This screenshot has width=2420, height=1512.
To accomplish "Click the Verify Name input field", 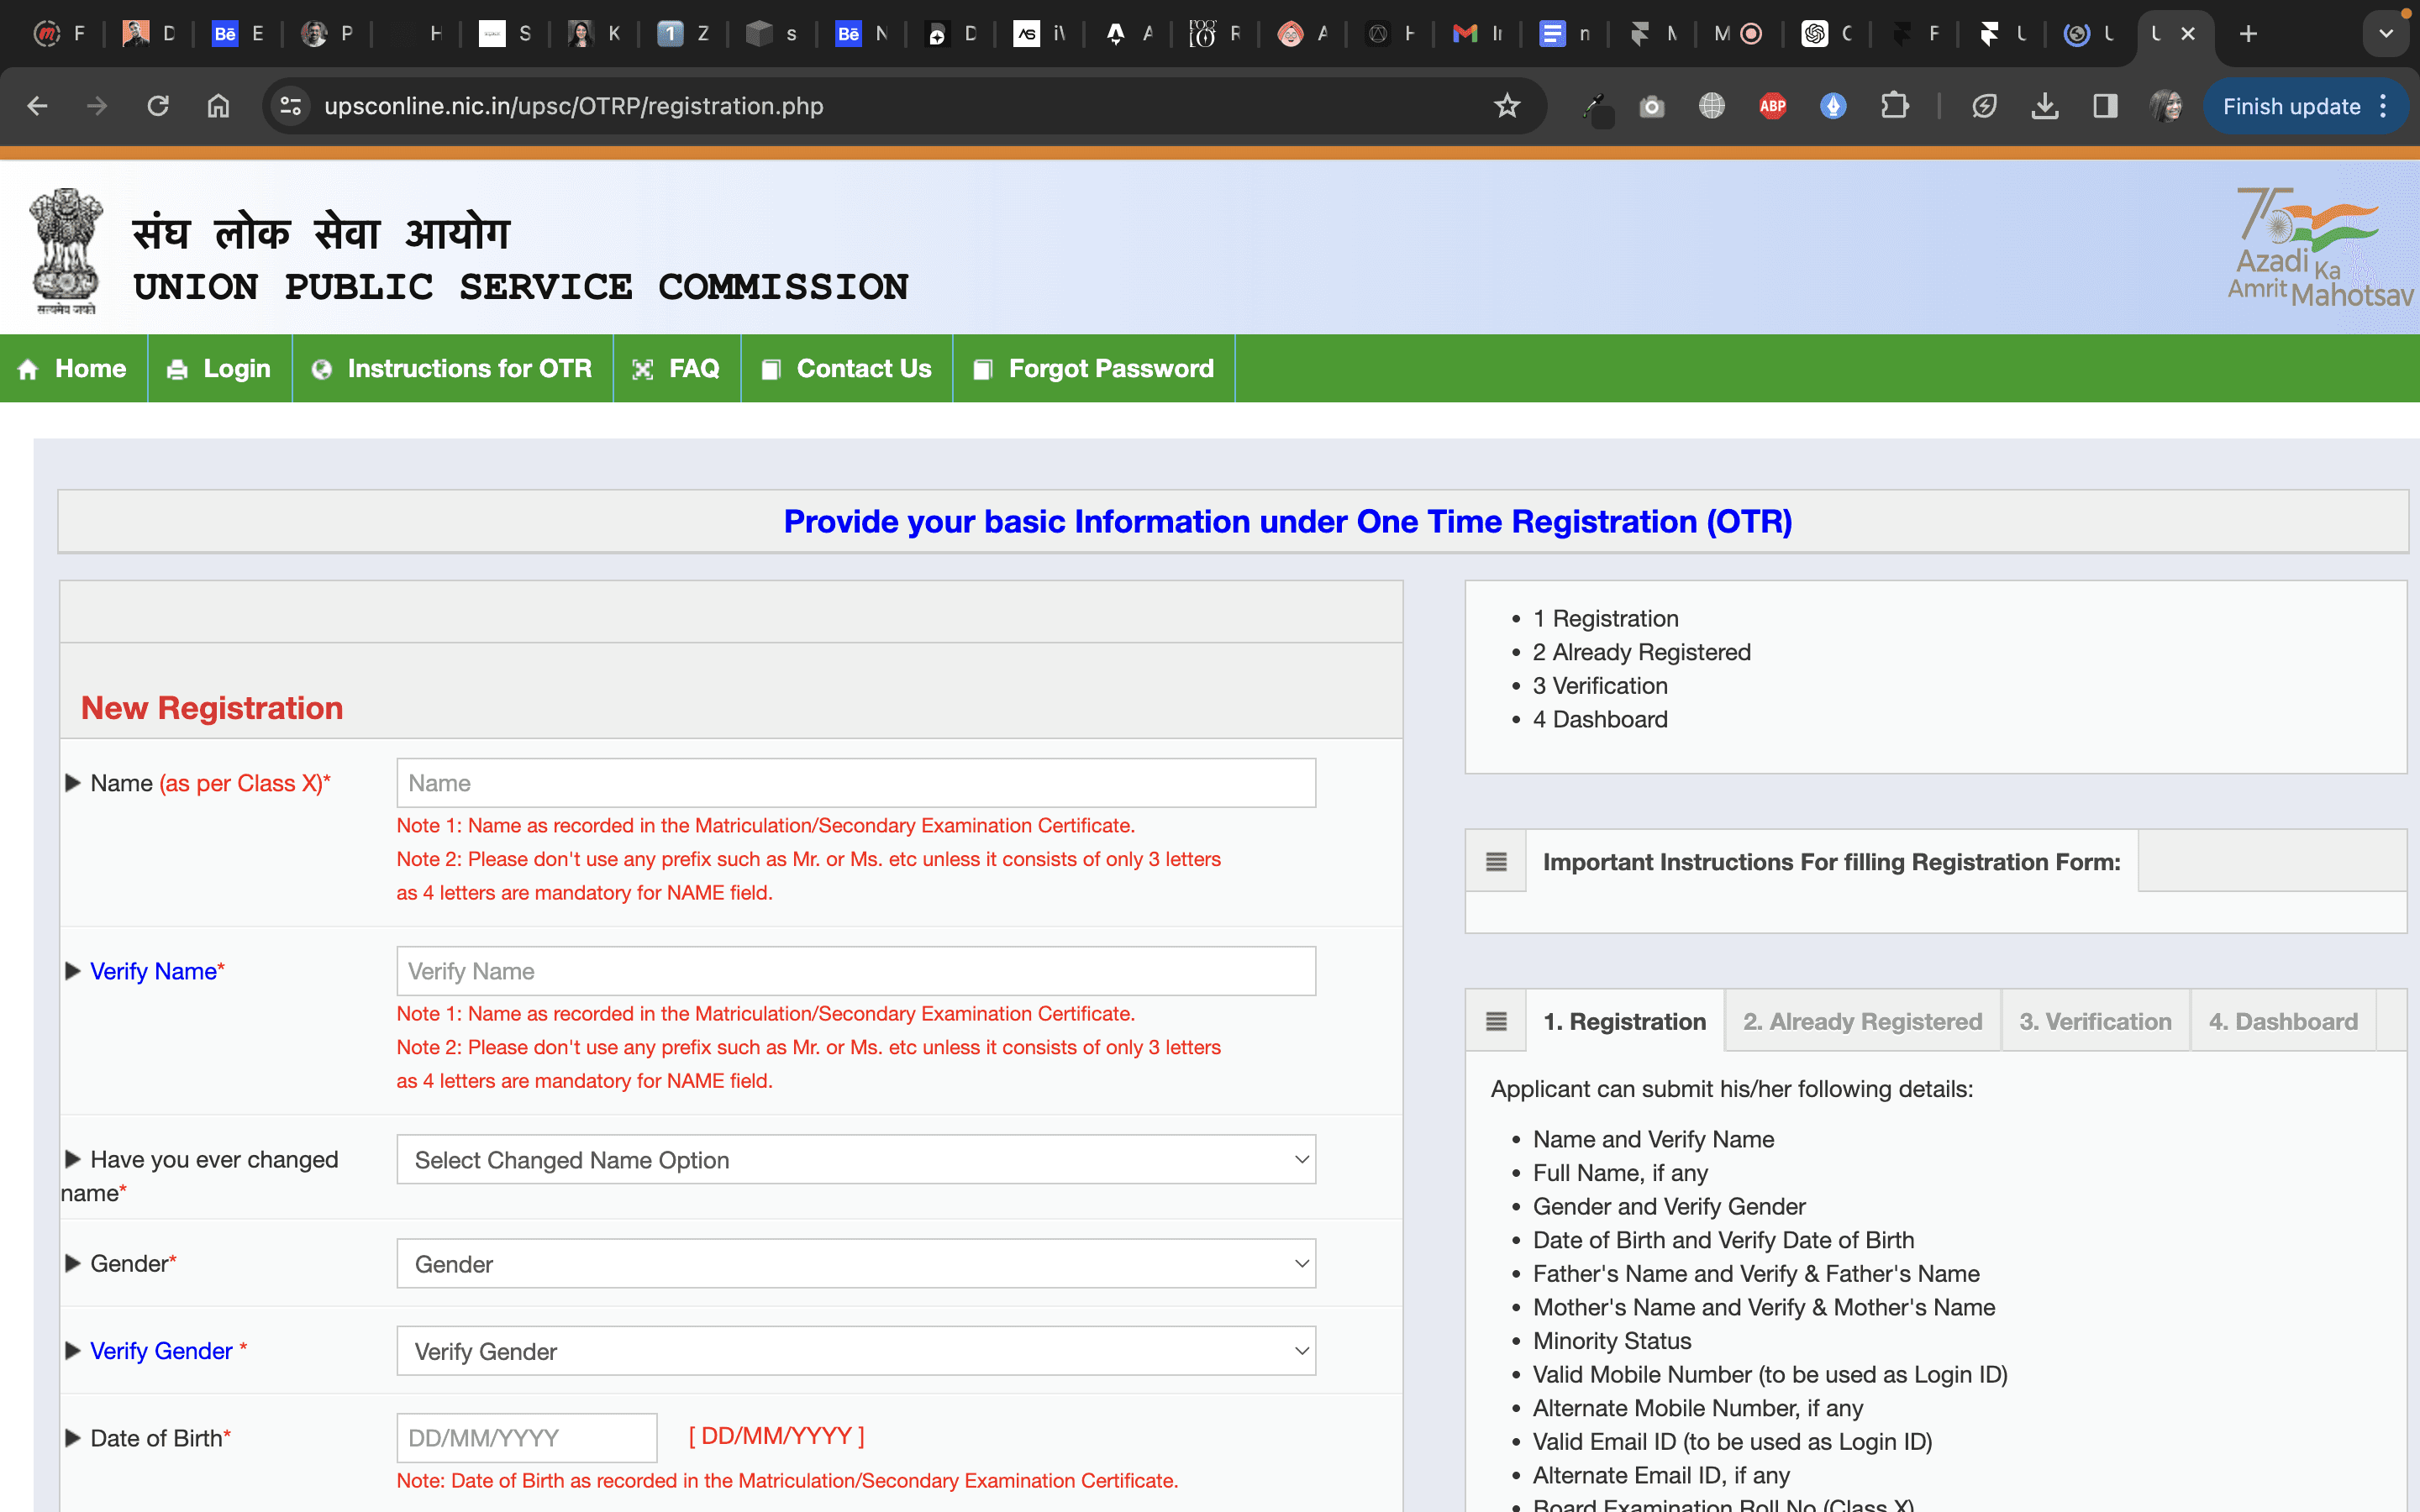I will coord(856,971).
